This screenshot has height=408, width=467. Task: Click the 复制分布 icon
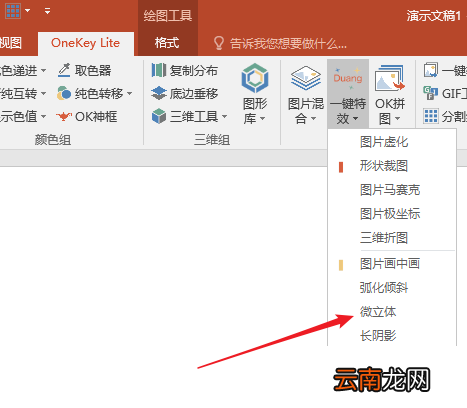(159, 70)
